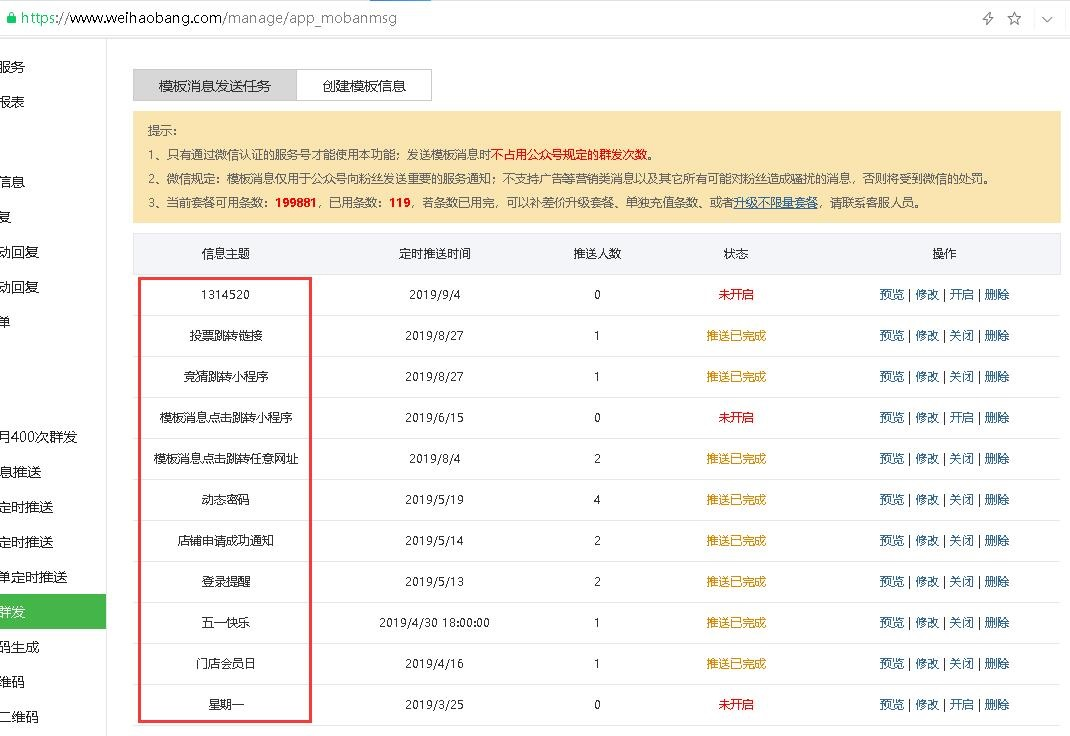Preview the 1314520 message
1070x736 pixels.
point(891,295)
